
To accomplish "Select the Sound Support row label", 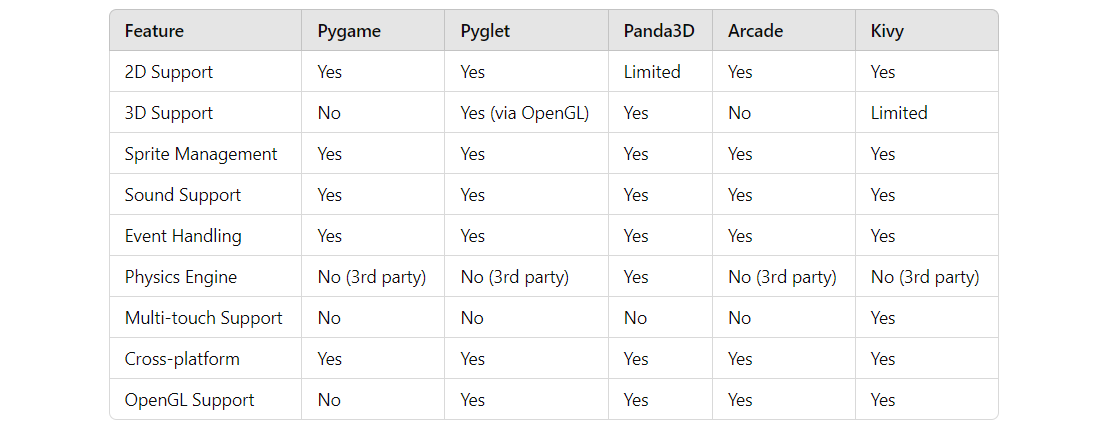I will (183, 195).
